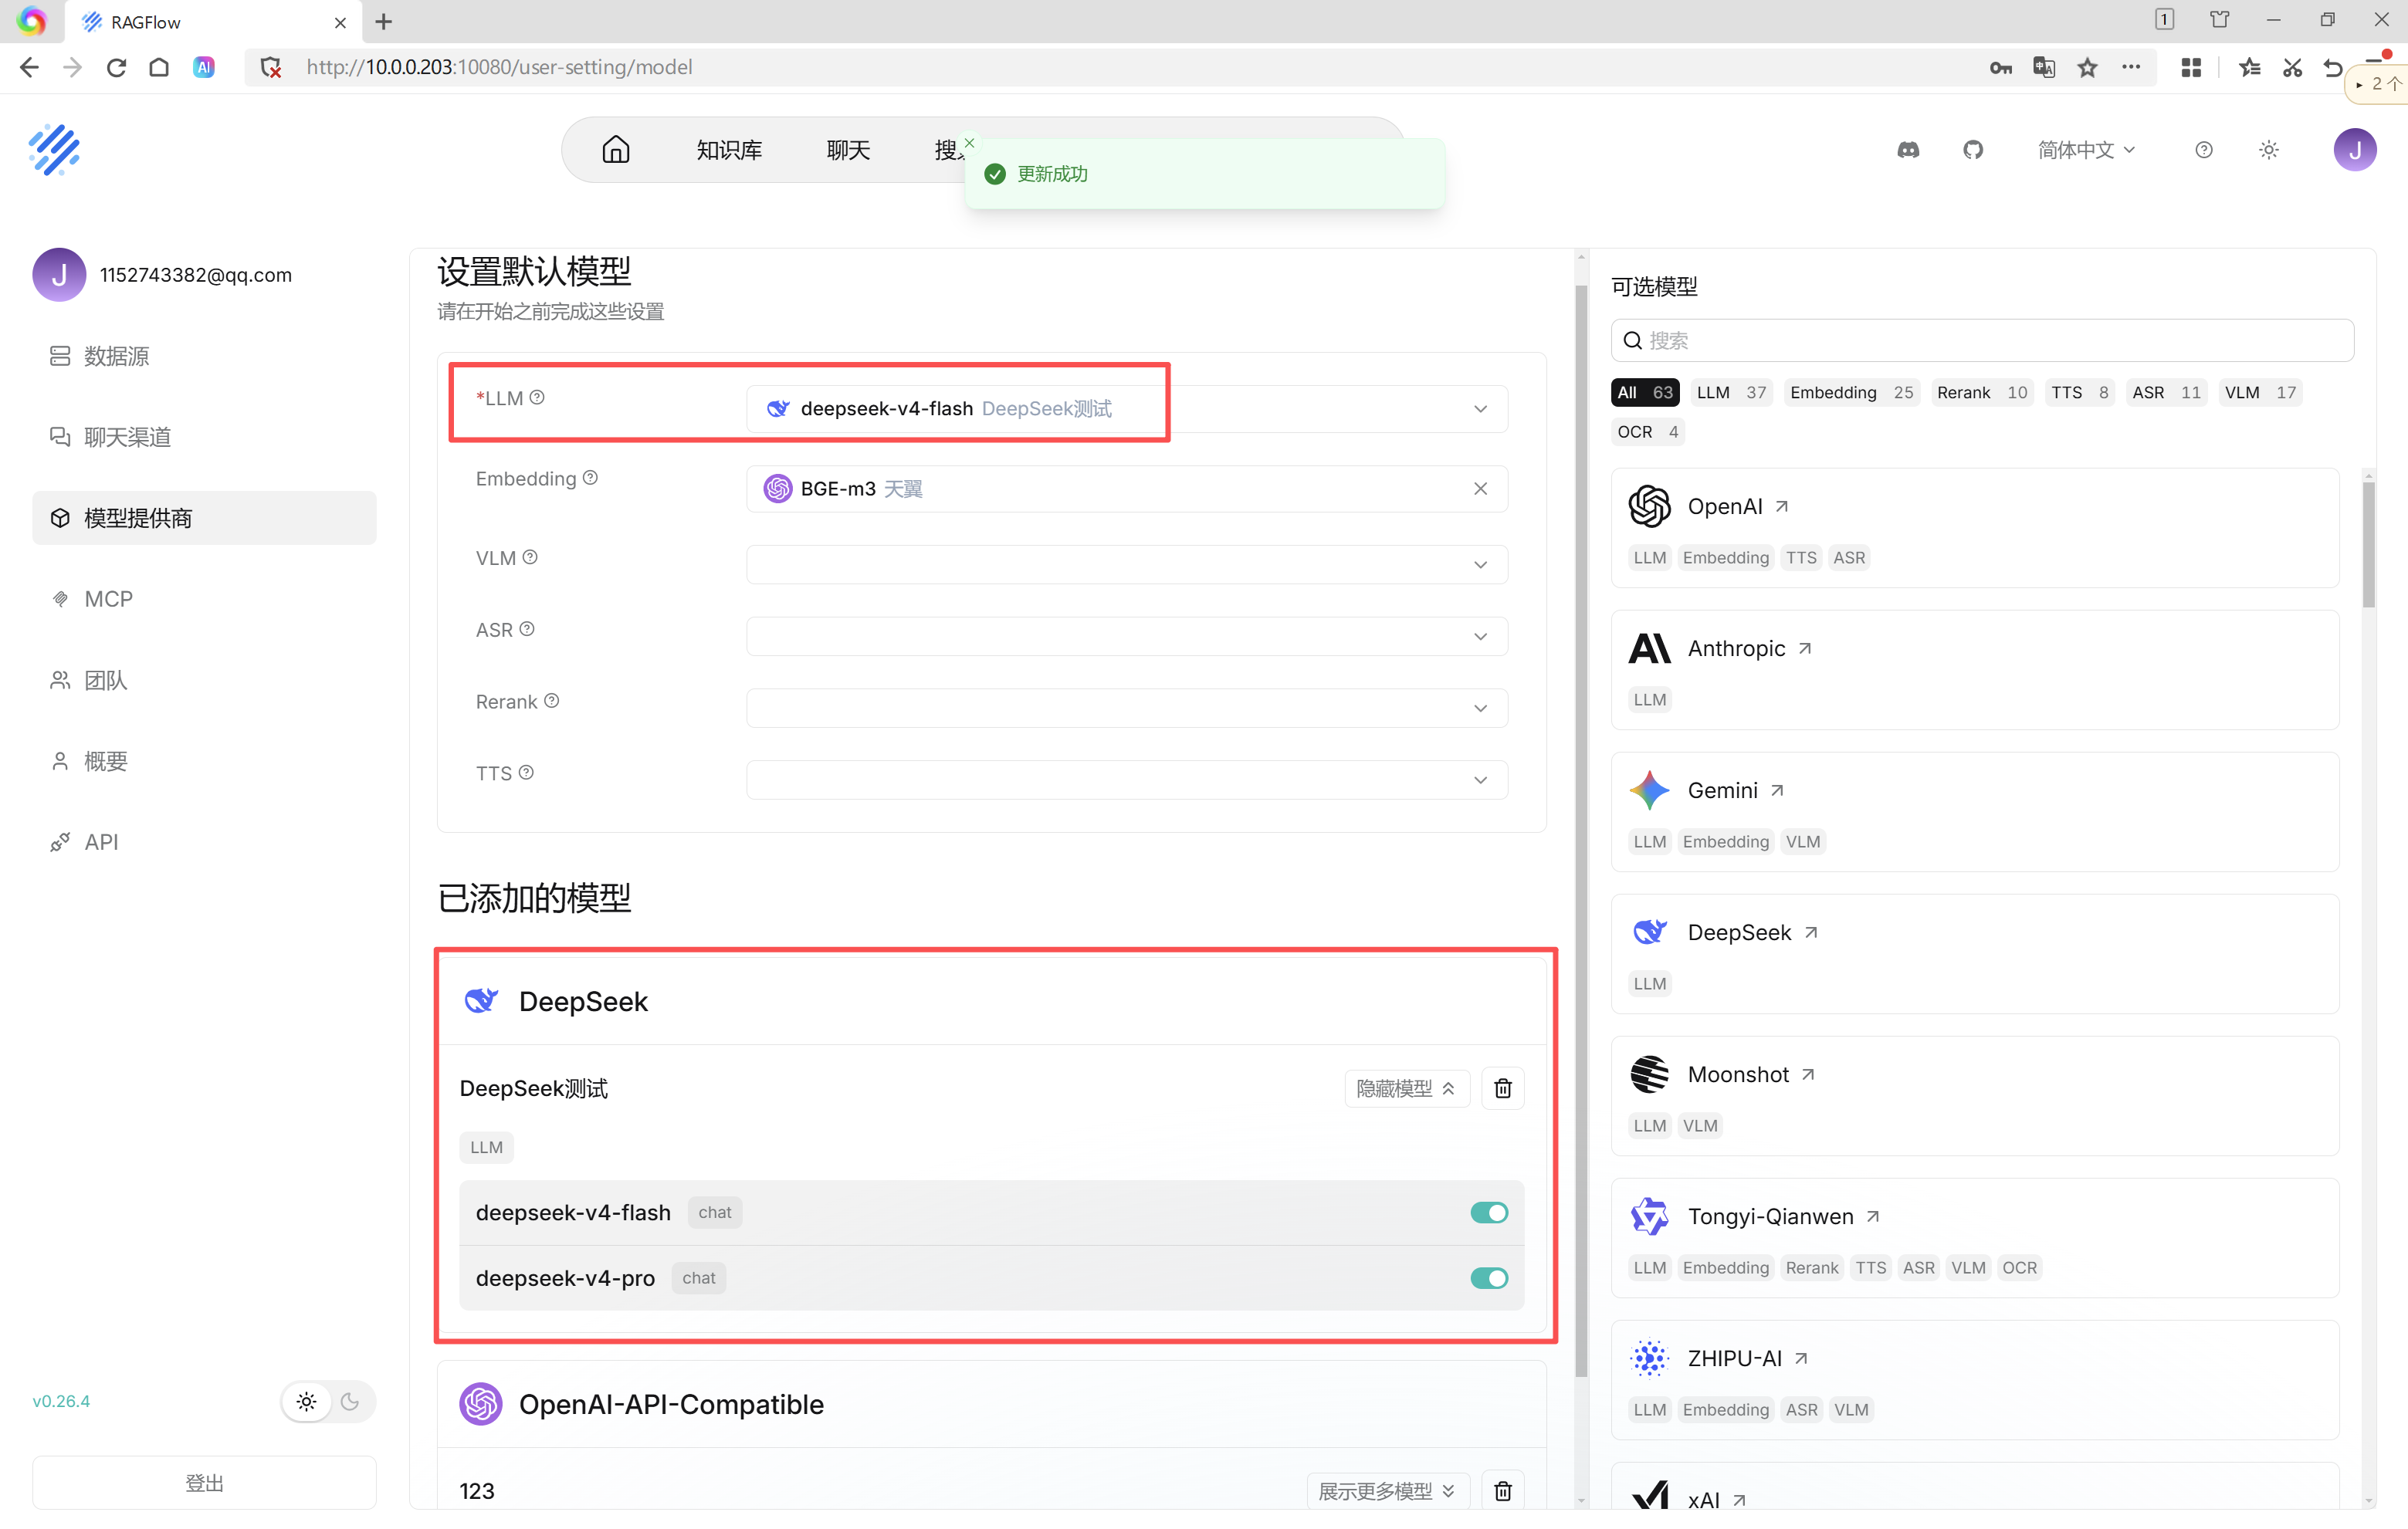Image resolution: width=2408 pixels, height=1529 pixels.
Task: Clear the BGE-m3 Embedding selection
Action: pyautogui.click(x=1480, y=489)
